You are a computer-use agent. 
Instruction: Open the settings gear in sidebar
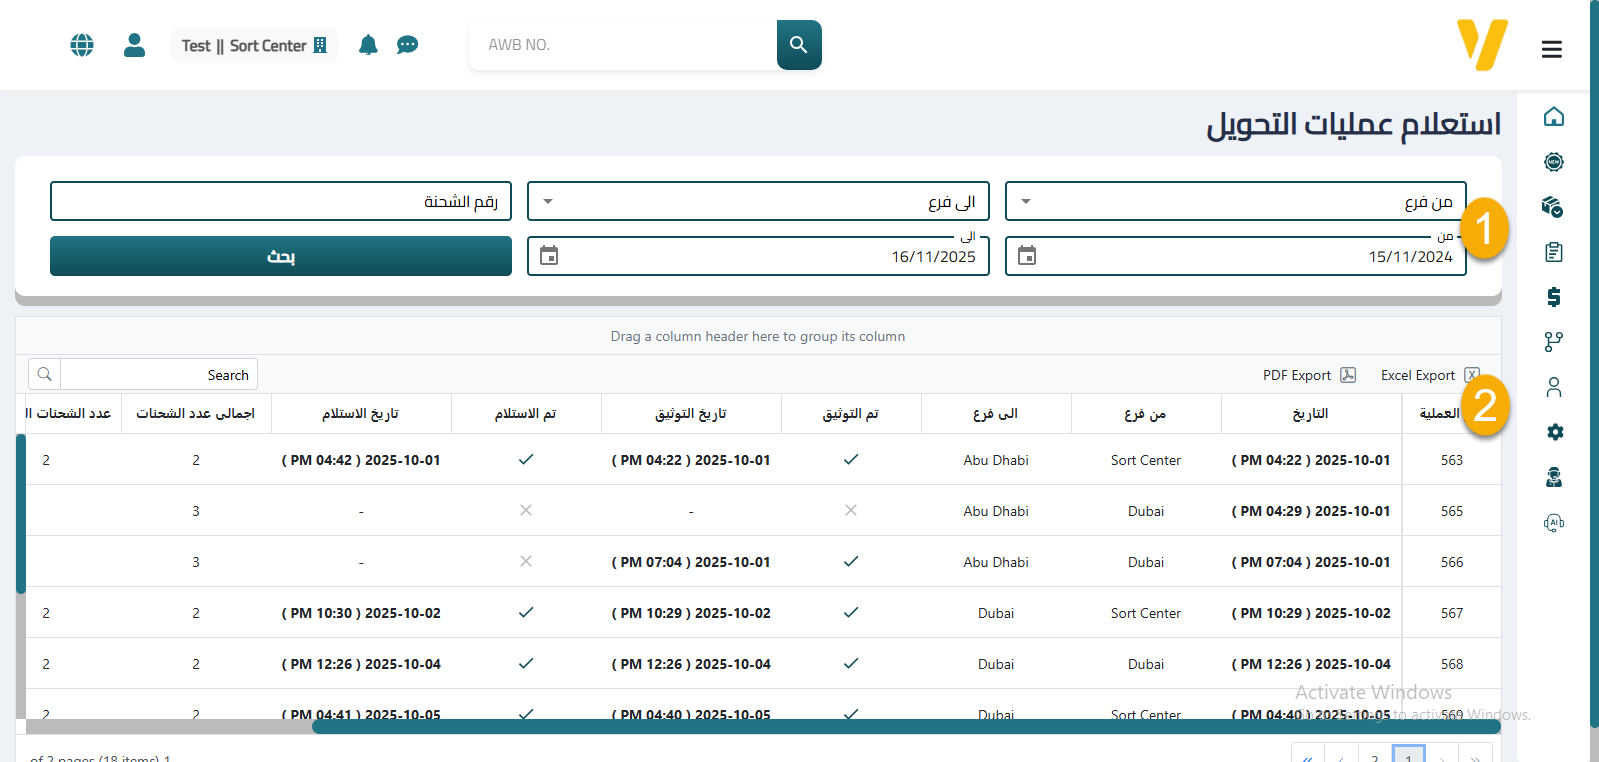tap(1553, 432)
